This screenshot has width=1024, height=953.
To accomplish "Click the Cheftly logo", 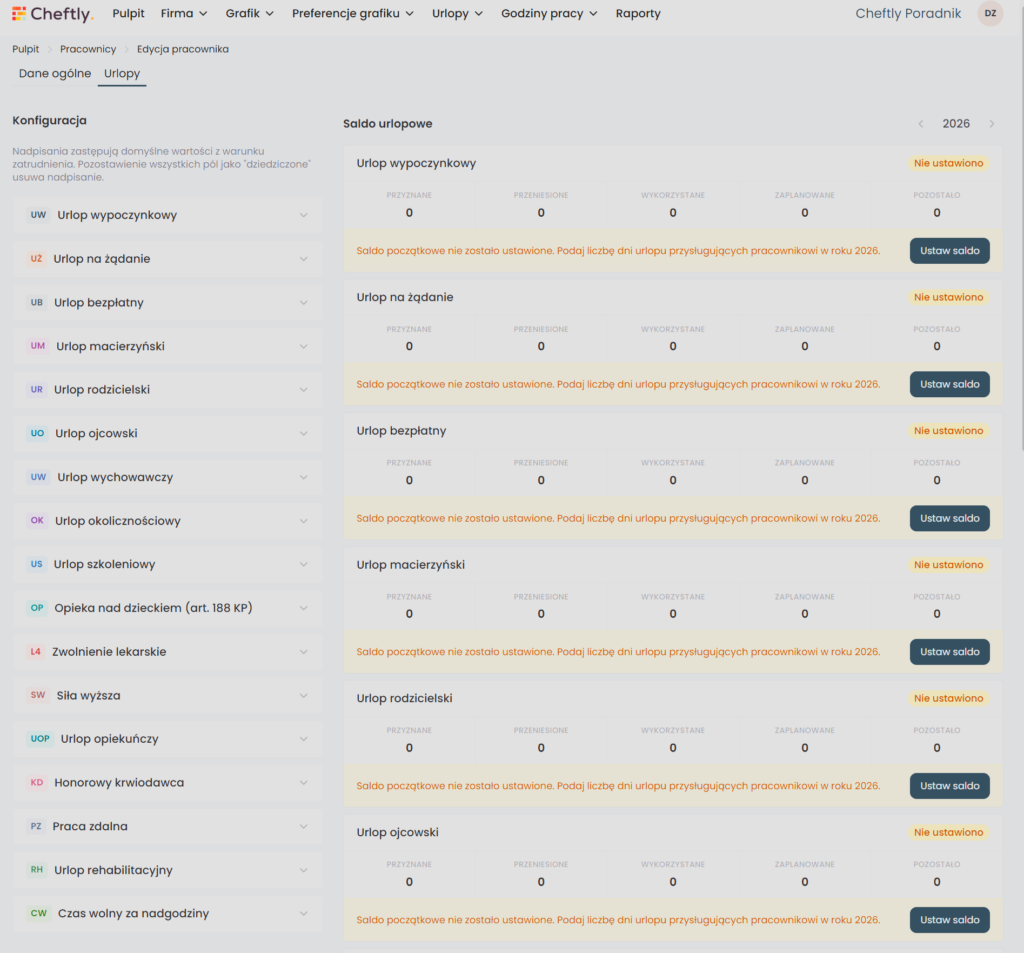I will click(x=52, y=13).
